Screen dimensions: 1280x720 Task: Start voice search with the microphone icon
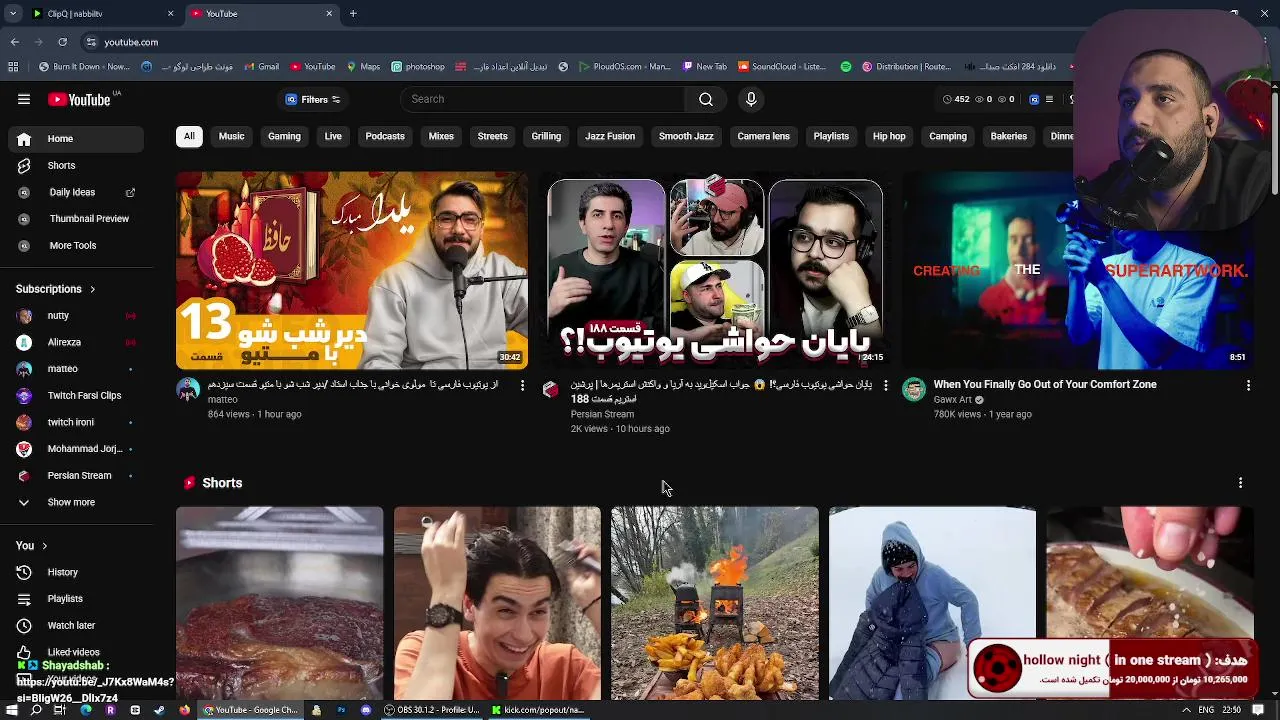[x=751, y=99]
